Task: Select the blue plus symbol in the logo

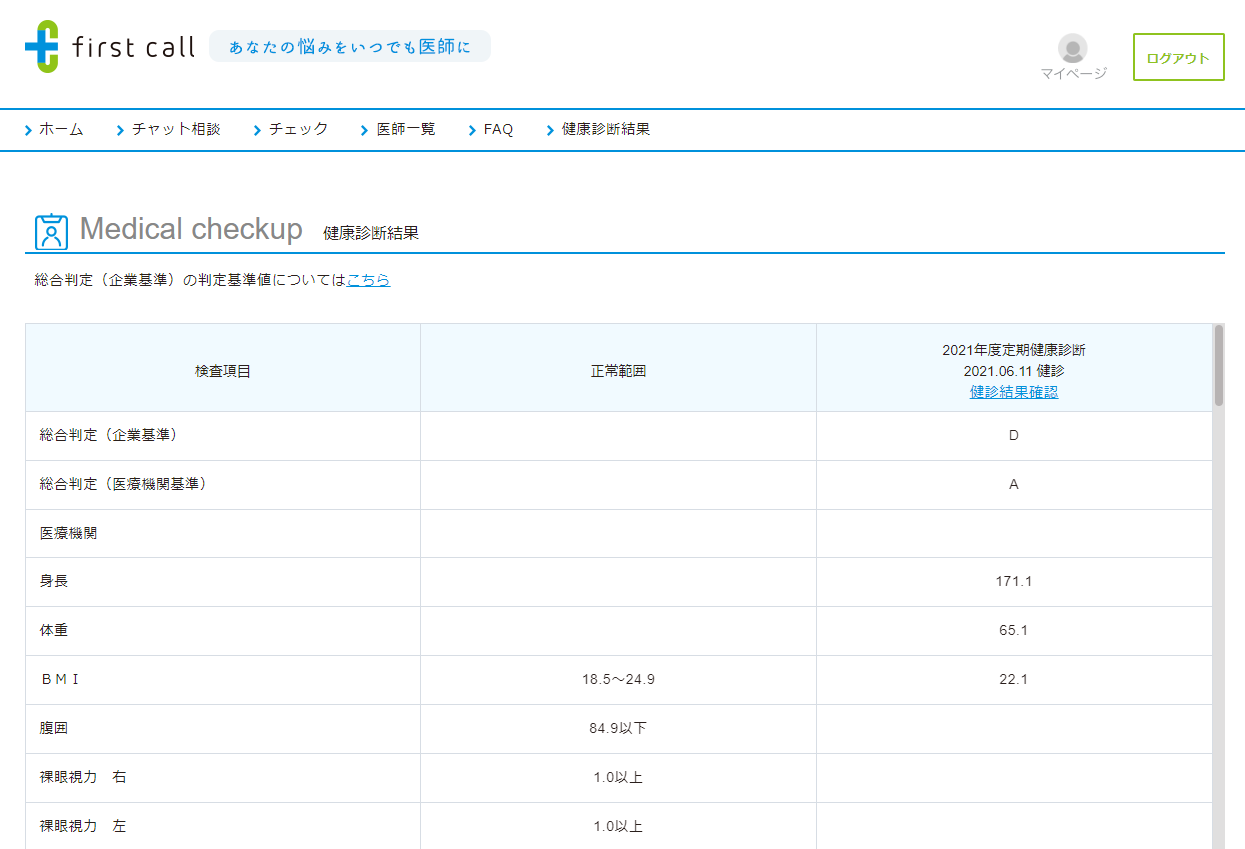Action: (42, 45)
